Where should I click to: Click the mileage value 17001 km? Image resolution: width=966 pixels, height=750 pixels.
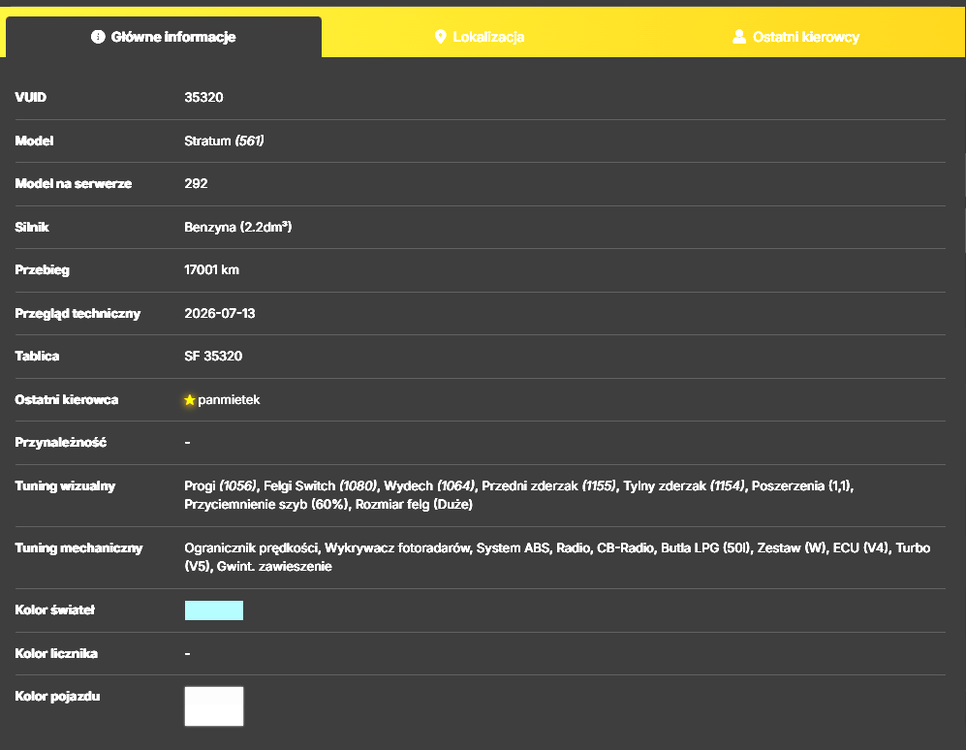tap(211, 270)
